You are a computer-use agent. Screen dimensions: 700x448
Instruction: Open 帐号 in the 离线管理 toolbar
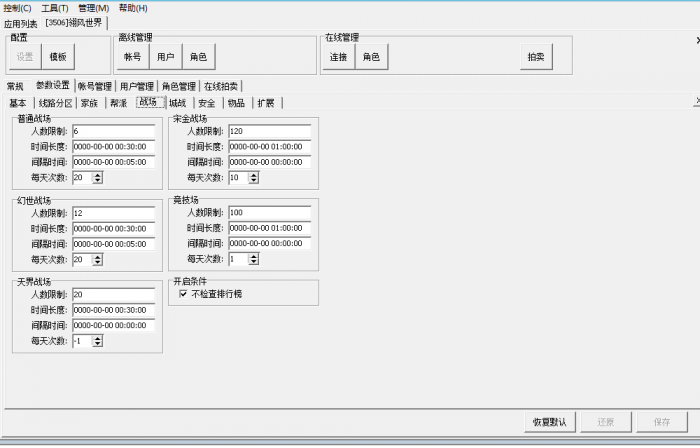point(132,57)
